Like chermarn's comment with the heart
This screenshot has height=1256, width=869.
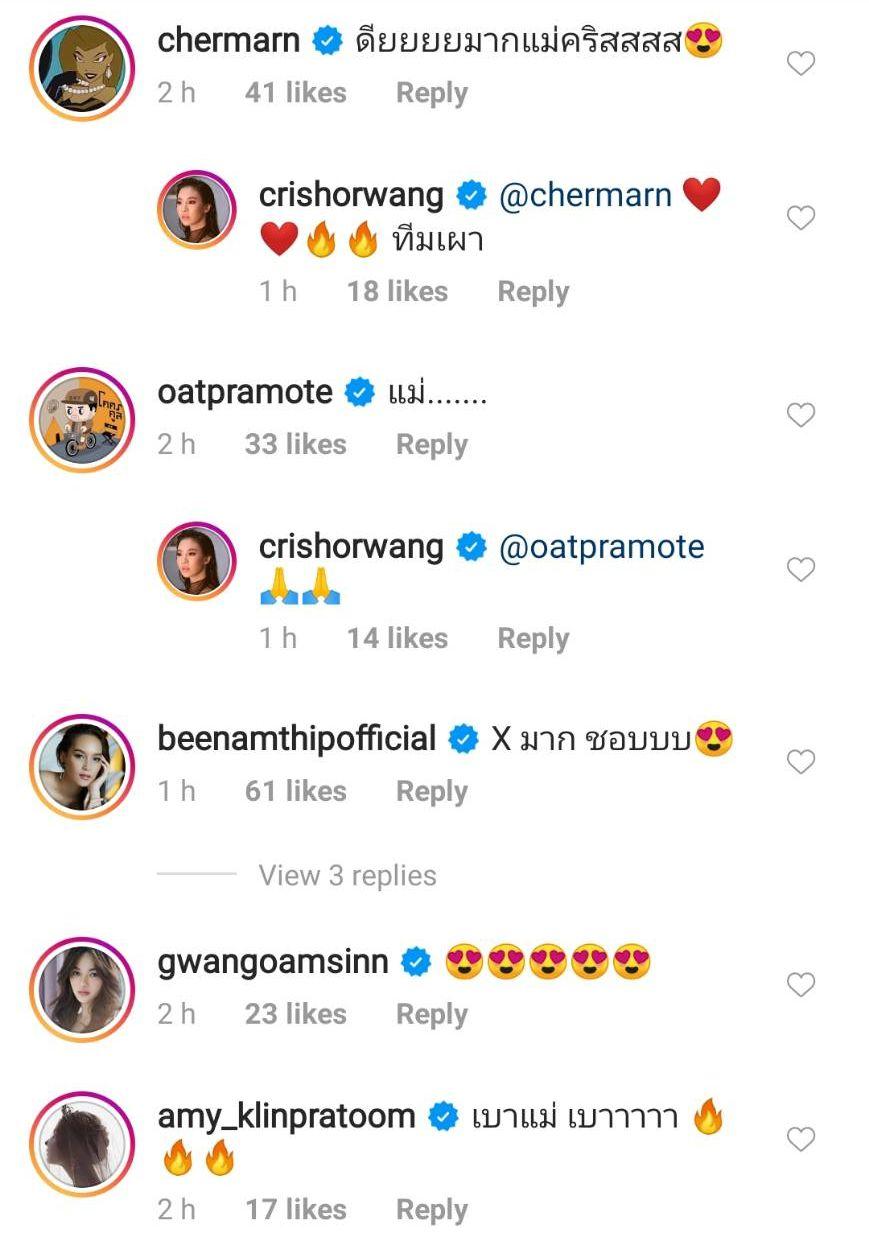(801, 64)
